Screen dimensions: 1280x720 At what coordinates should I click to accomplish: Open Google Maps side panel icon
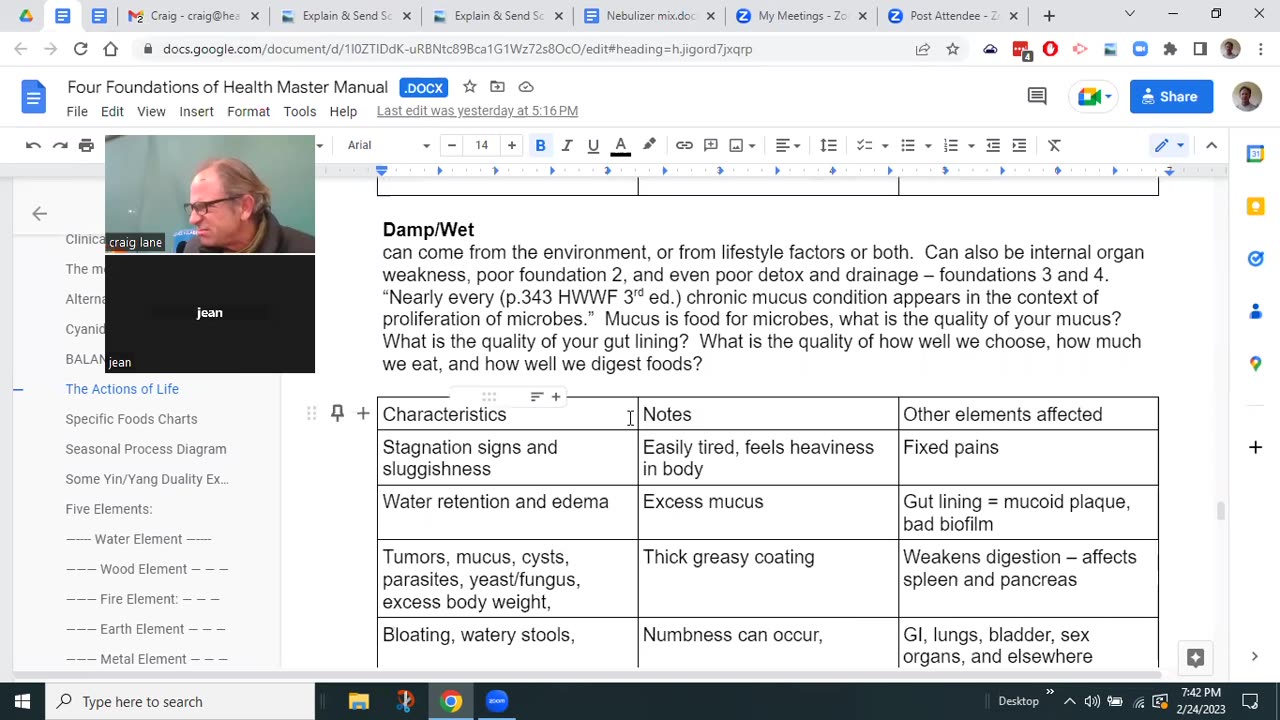point(1255,364)
